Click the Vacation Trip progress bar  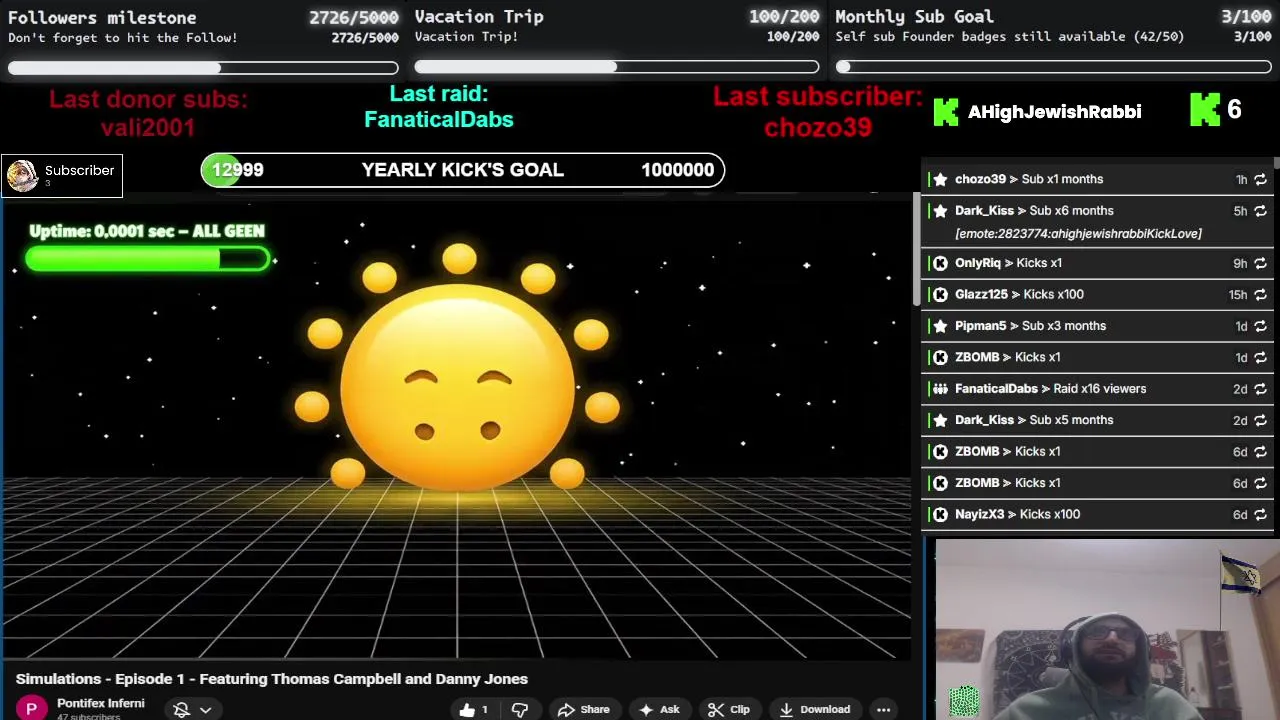(x=617, y=67)
